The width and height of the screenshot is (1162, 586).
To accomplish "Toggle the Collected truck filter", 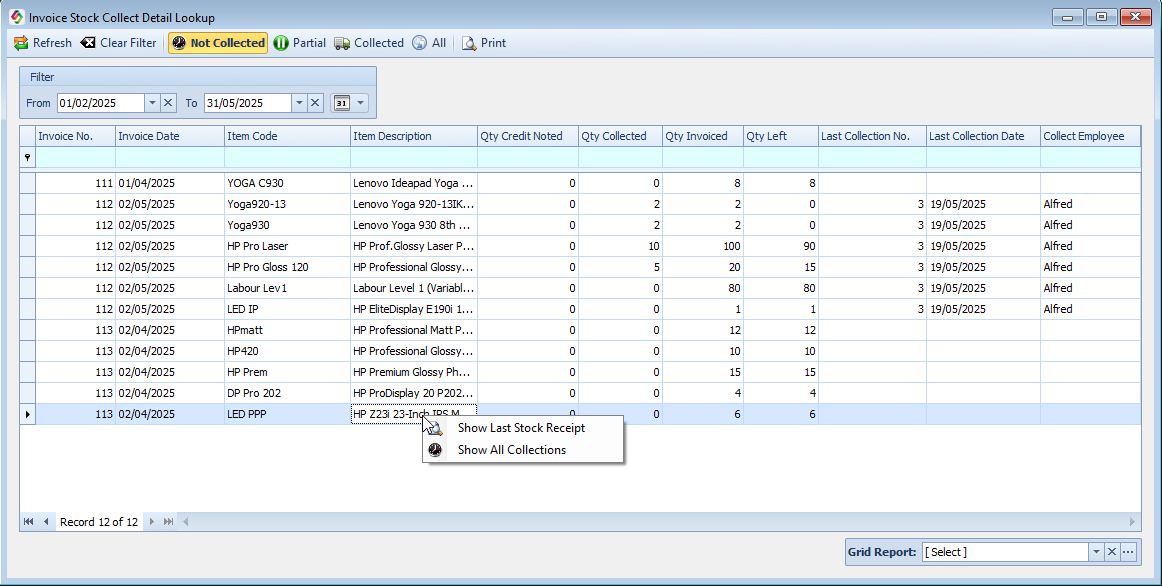I will coord(368,43).
